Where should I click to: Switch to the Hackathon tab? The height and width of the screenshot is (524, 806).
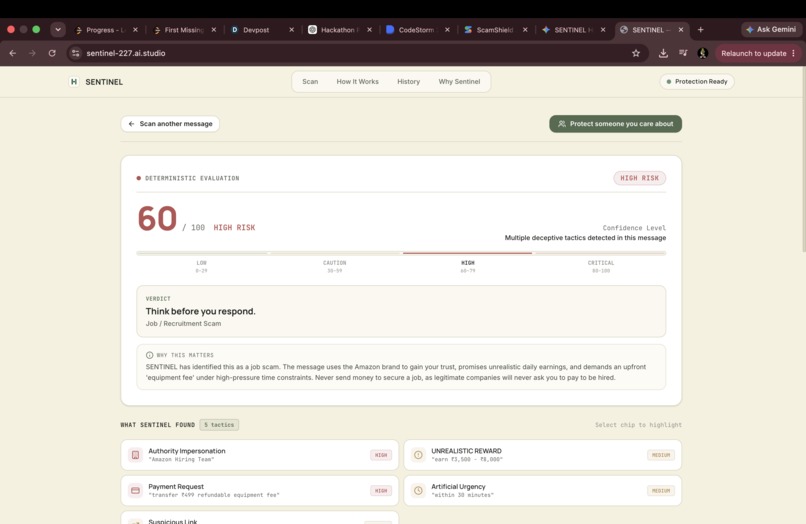pyautogui.click(x=340, y=30)
